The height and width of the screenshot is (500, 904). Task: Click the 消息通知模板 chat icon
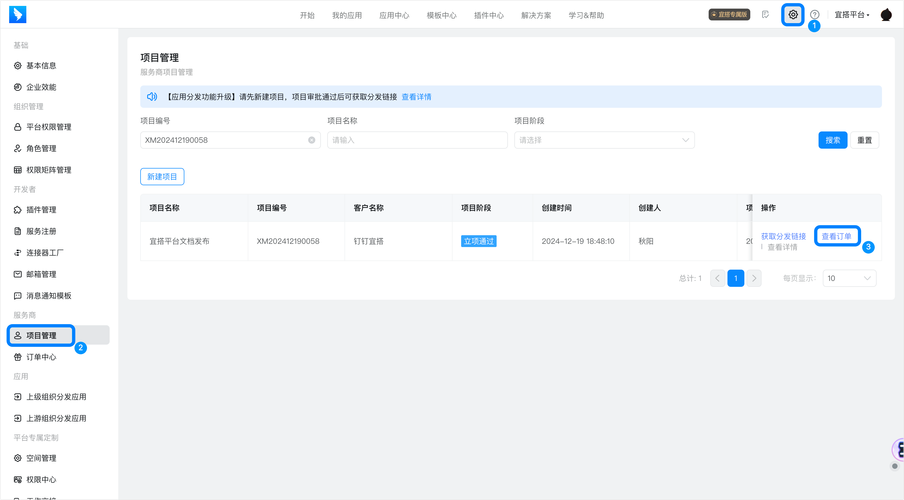pyautogui.click(x=17, y=295)
